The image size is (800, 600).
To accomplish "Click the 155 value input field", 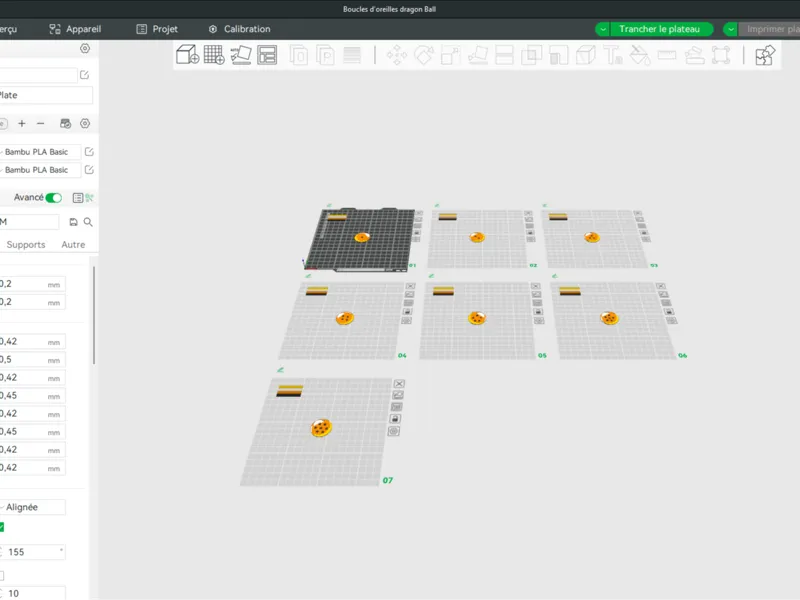I will 33,552.
